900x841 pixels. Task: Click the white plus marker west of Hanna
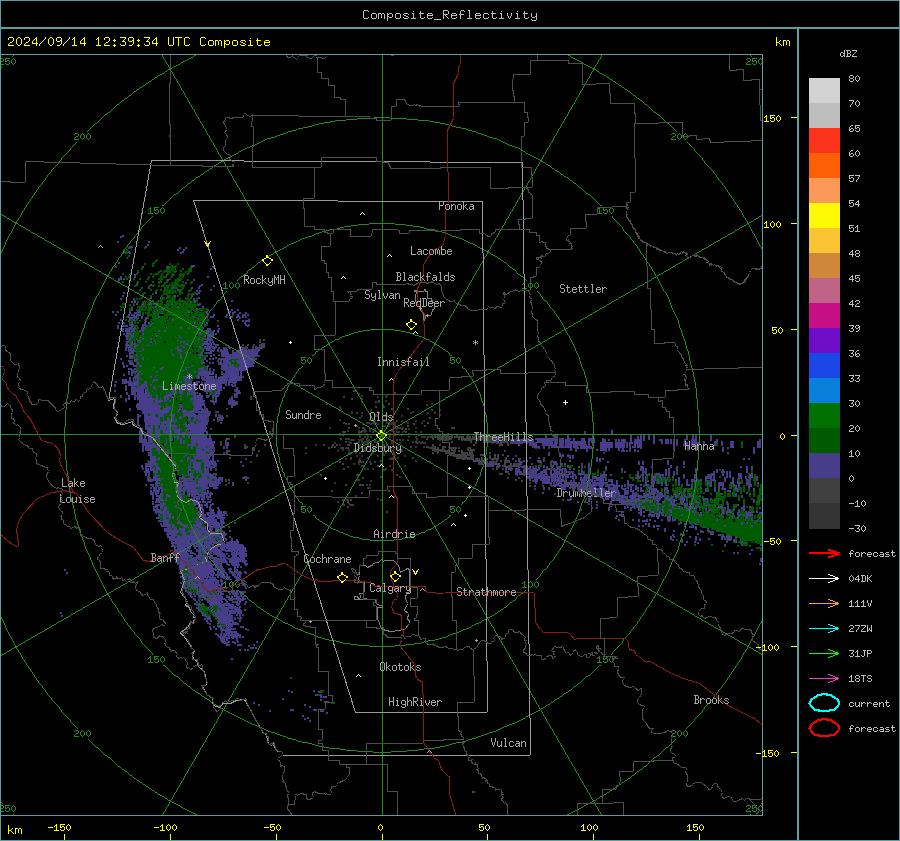click(x=565, y=402)
